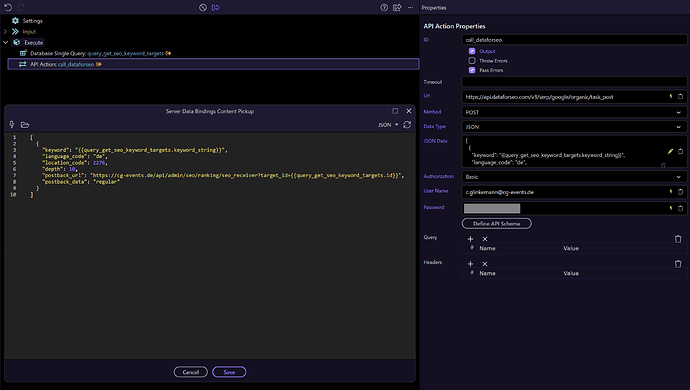Click the Timeout input field
Screen dimensions: 690x390
coord(574,82)
